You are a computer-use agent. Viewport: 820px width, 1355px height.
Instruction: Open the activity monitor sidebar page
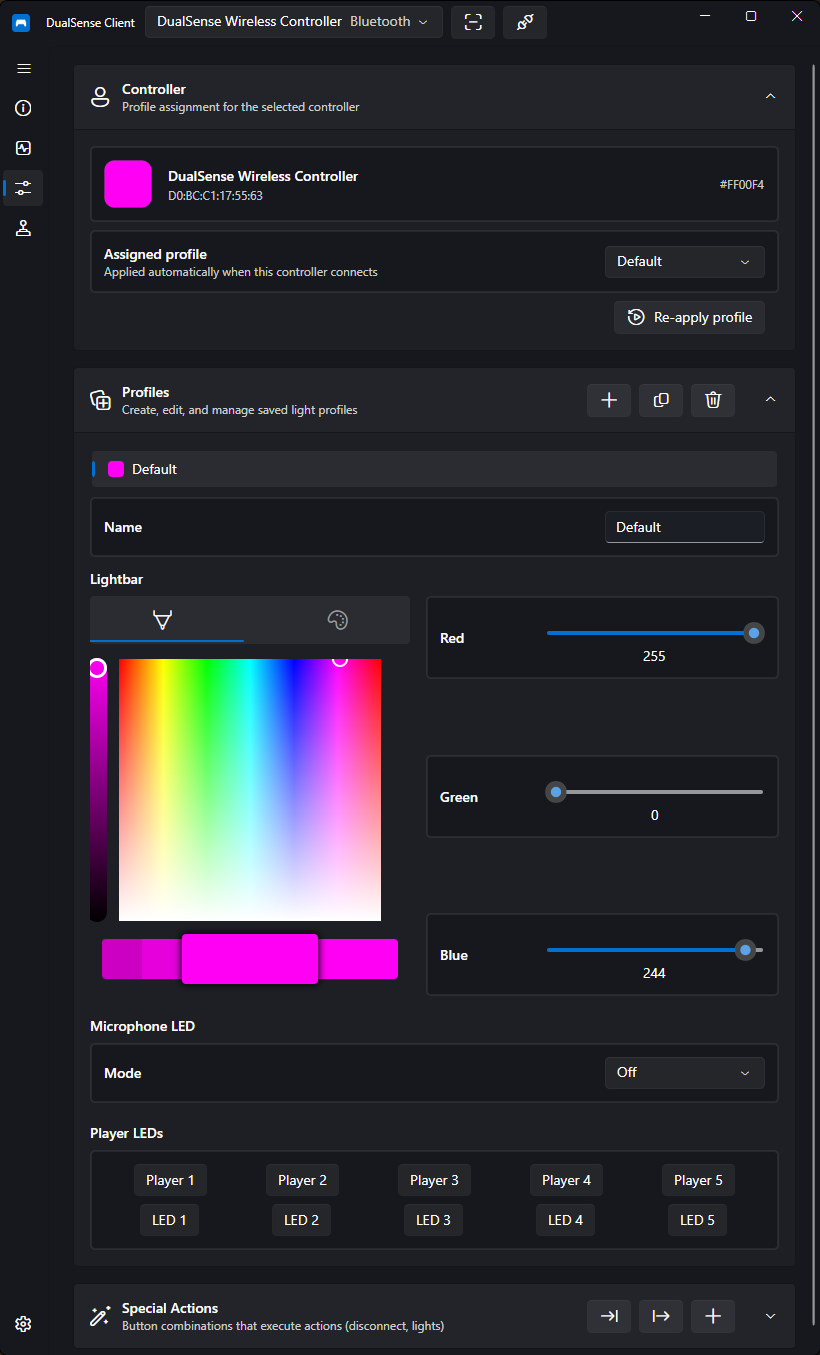click(x=24, y=148)
